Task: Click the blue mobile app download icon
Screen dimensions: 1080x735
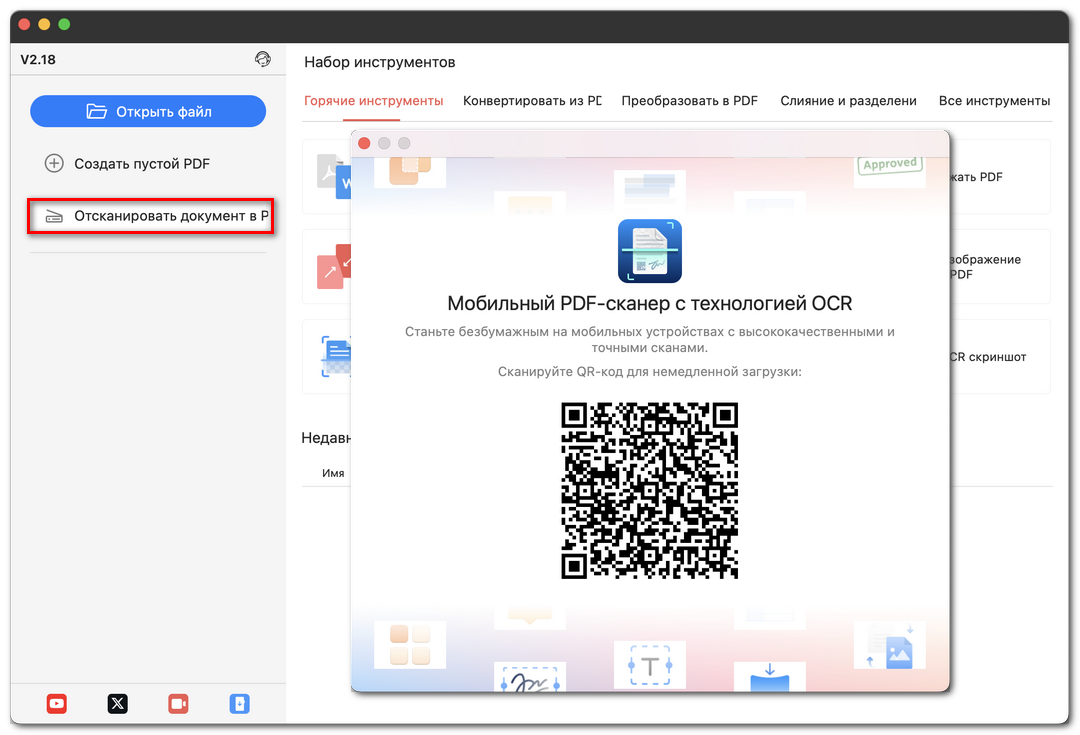Action: (x=239, y=703)
